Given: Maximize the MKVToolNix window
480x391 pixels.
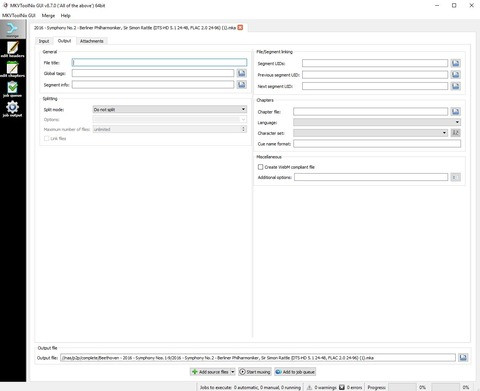Looking at the screenshot, I should [x=454, y=5].
